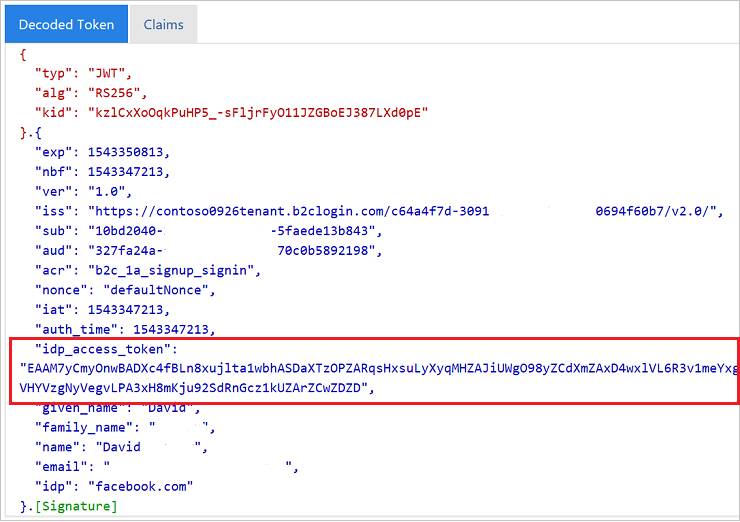Select the token line starting with EAAM7yCmyOnw
The image size is (740, 522).
click(378, 368)
